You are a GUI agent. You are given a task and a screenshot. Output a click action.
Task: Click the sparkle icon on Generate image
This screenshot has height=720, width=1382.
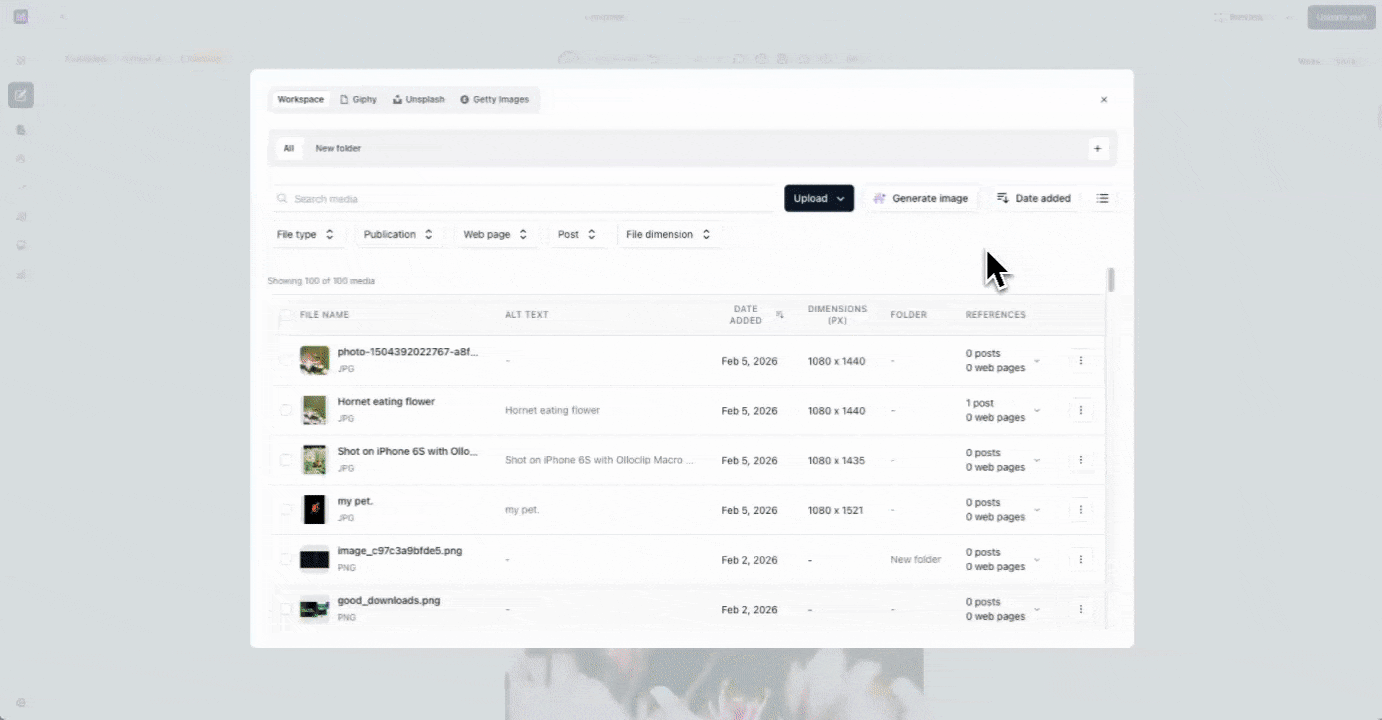879,198
